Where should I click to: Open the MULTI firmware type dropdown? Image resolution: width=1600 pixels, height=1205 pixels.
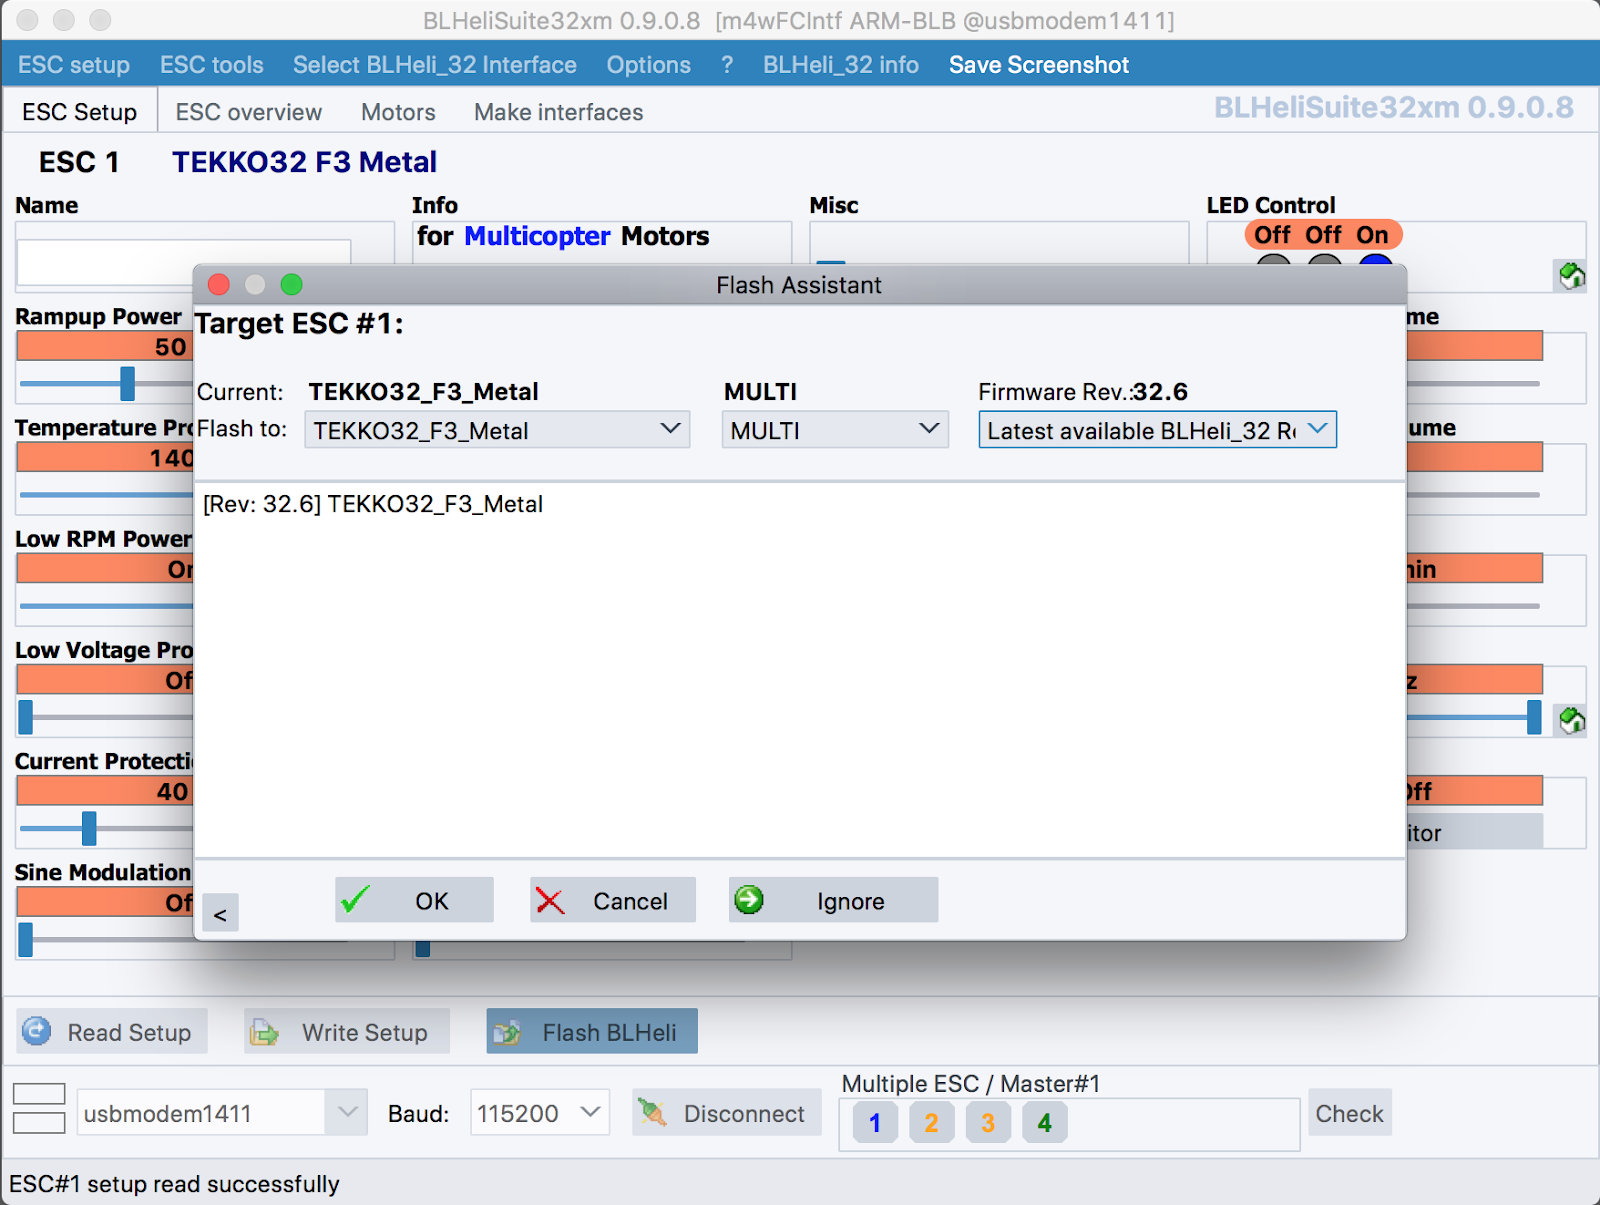coord(835,430)
